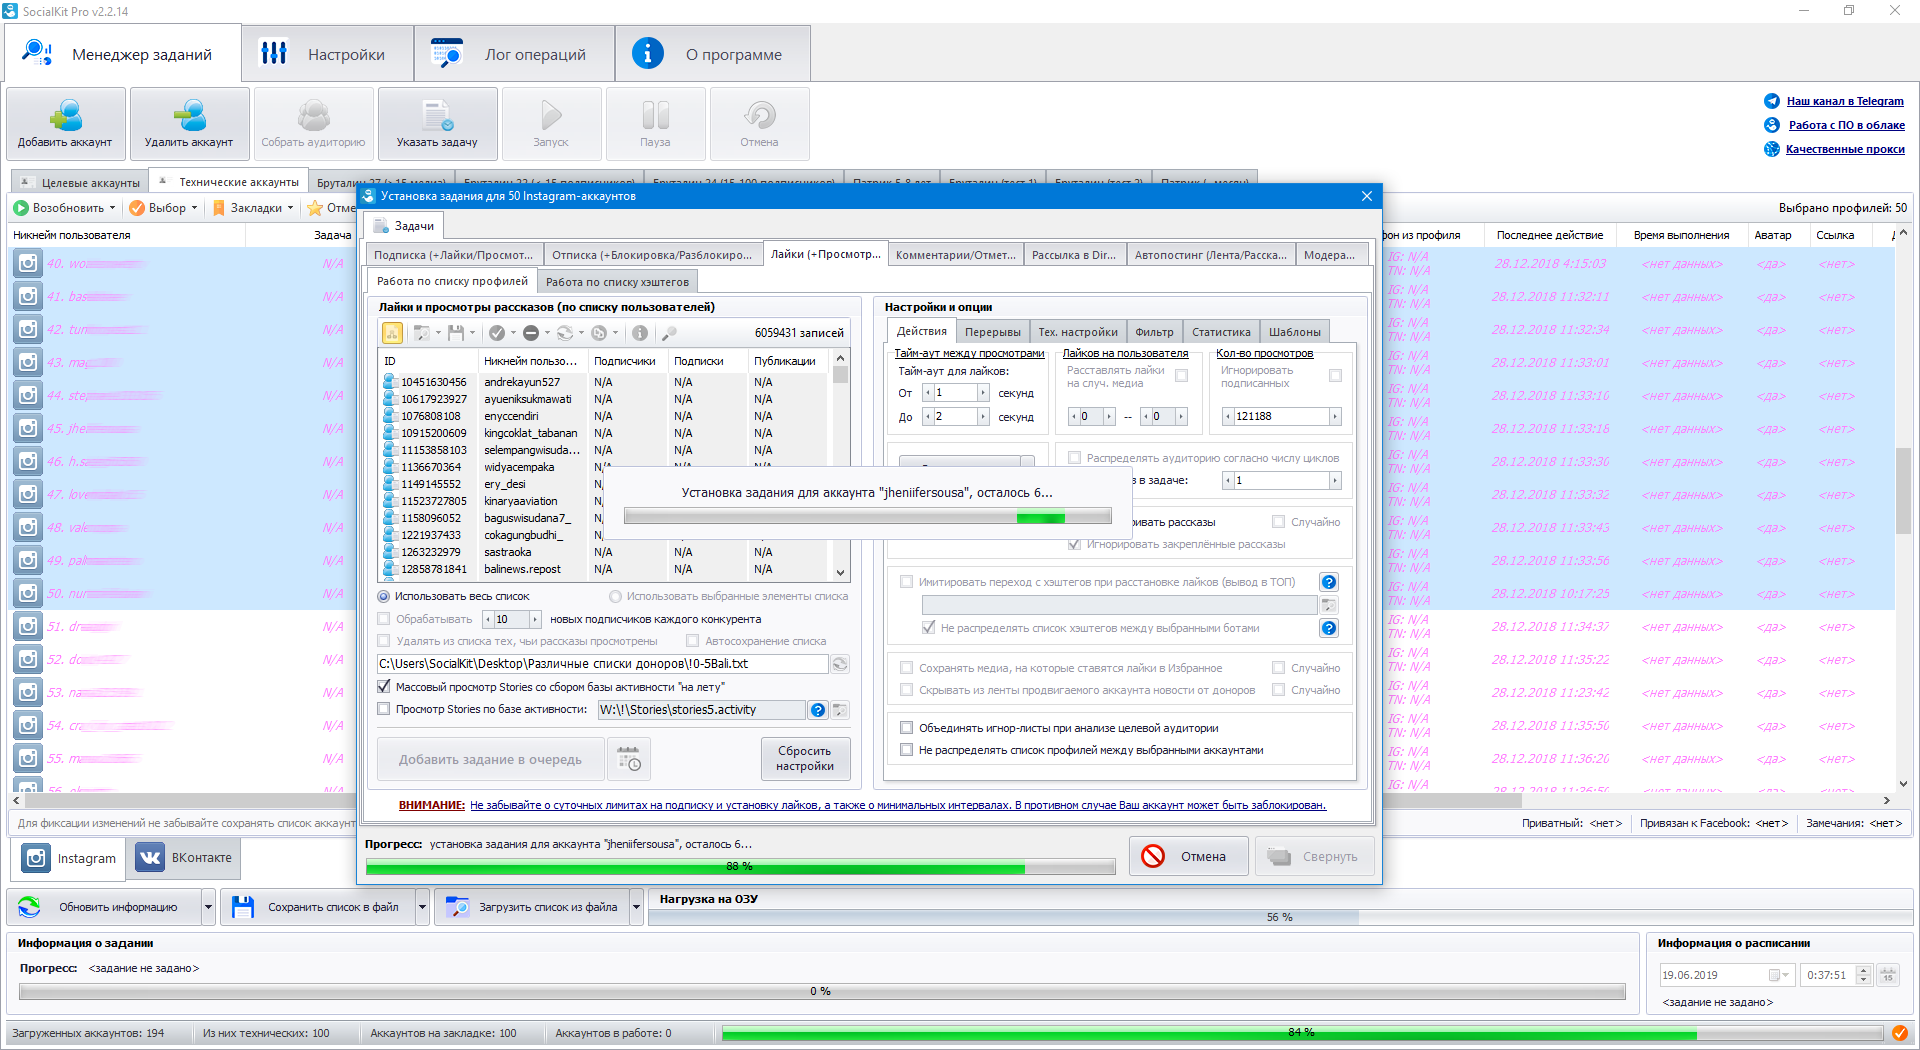Open the О программе tab
The image size is (1920, 1050).
pyautogui.click(x=713, y=54)
